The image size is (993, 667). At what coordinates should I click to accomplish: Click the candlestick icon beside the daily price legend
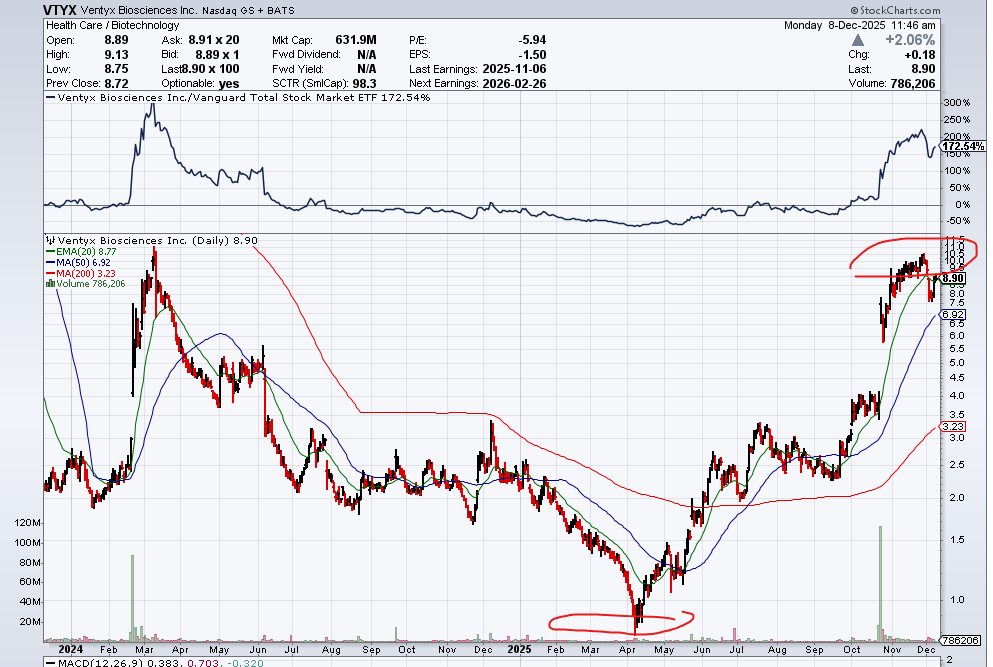coord(51,241)
